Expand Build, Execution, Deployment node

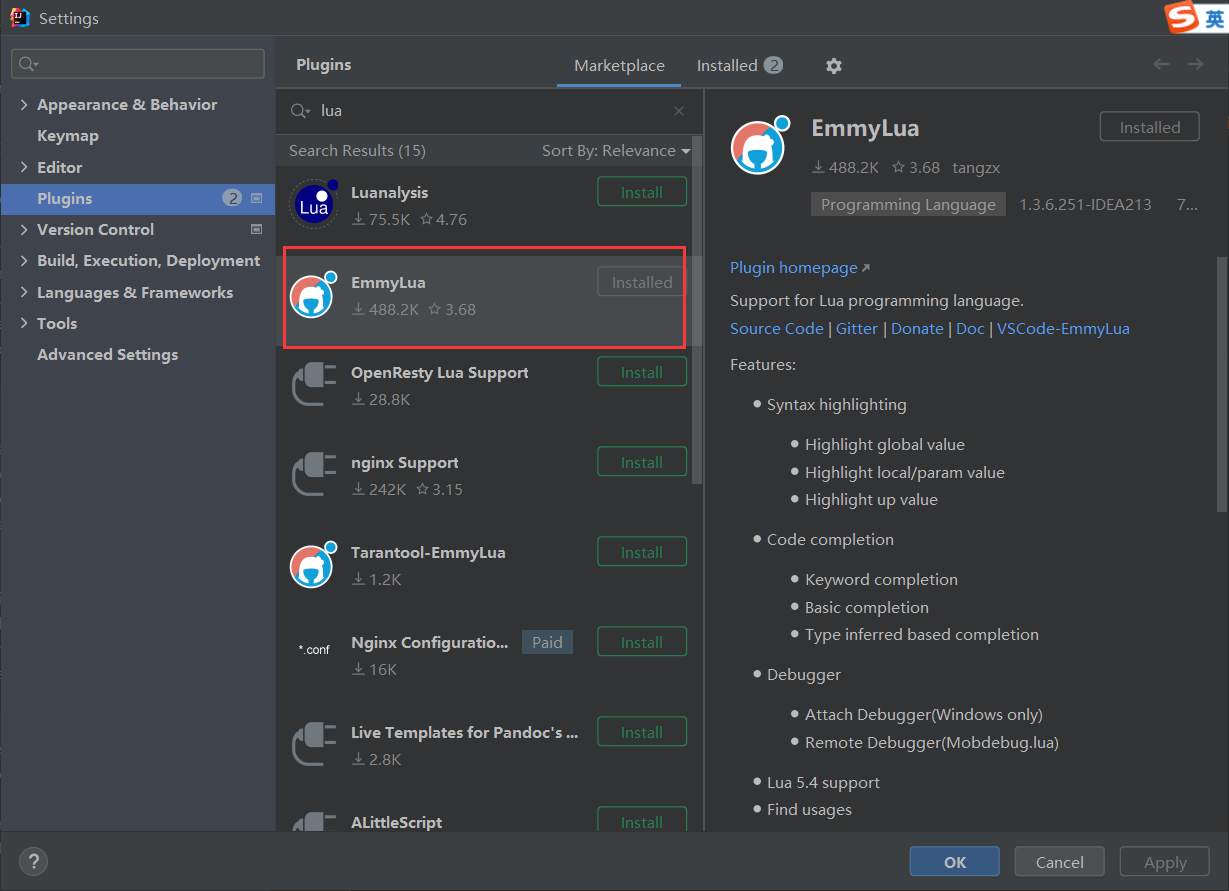pyautogui.click(x=25, y=260)
